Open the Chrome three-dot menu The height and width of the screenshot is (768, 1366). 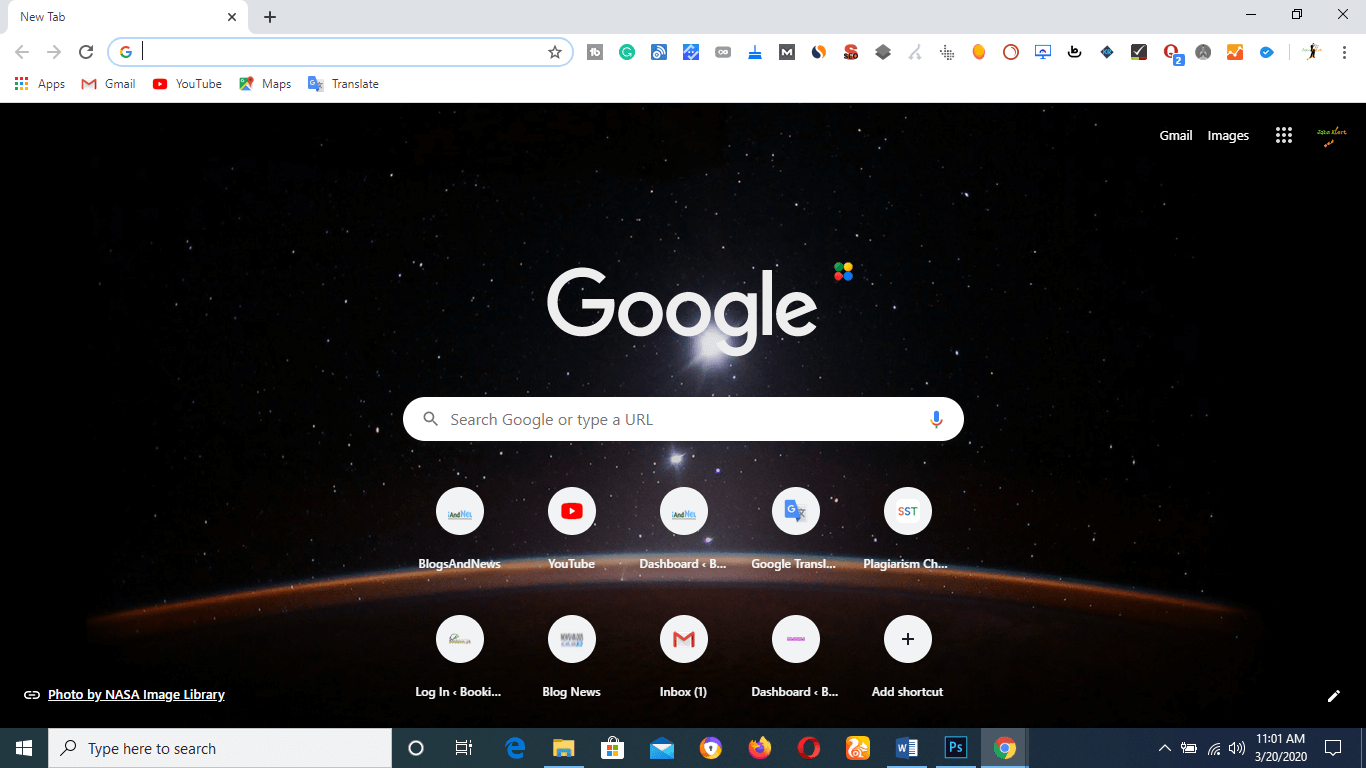coord(1345,52)
